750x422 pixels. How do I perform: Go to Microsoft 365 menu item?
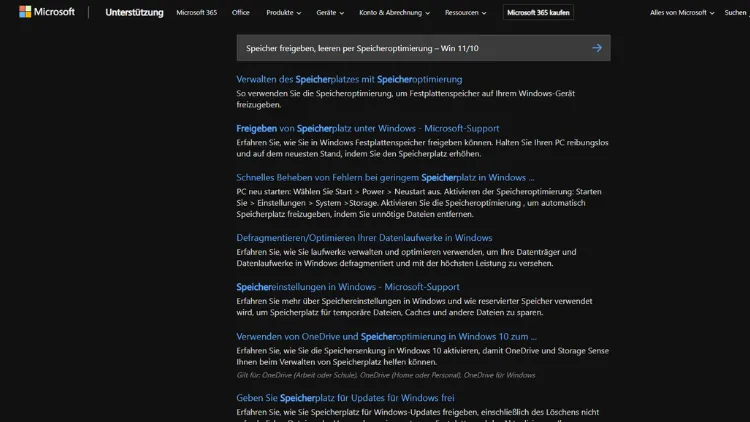click(x=197, y=12)
